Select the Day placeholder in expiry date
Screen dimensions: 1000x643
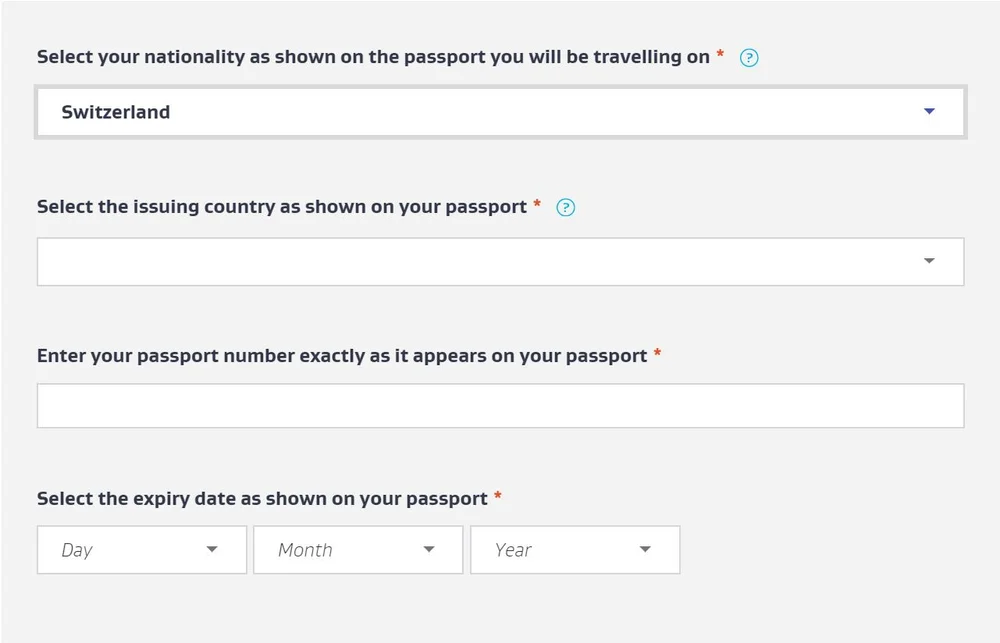pos(77,550)
